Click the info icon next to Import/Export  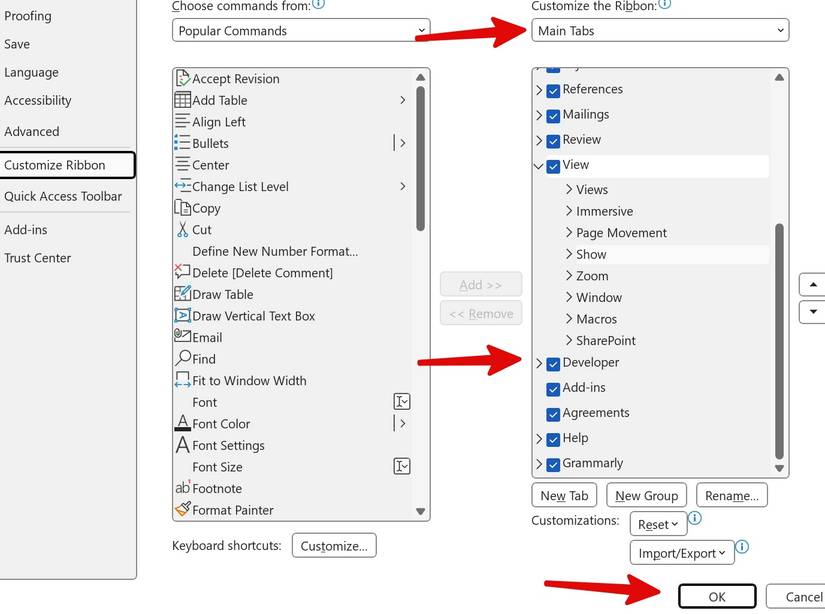(x=741, y=547)
